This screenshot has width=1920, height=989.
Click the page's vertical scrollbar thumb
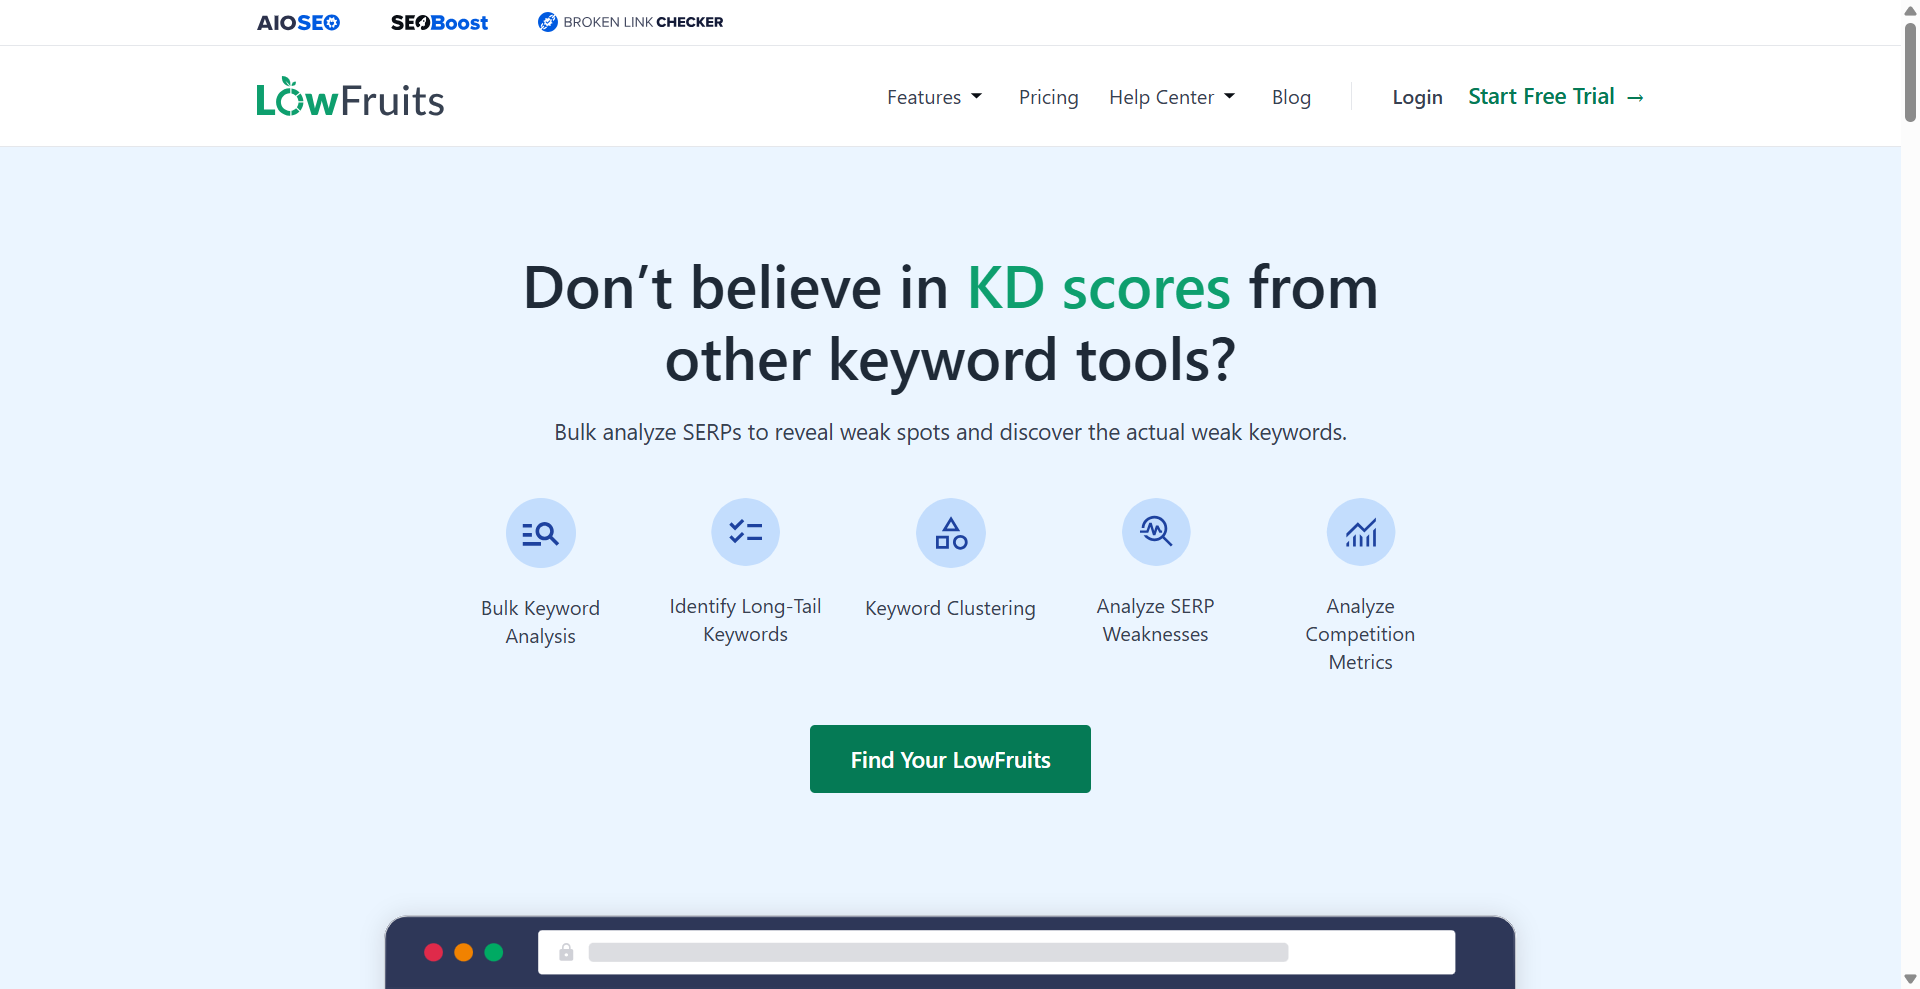click(1910, 70)
